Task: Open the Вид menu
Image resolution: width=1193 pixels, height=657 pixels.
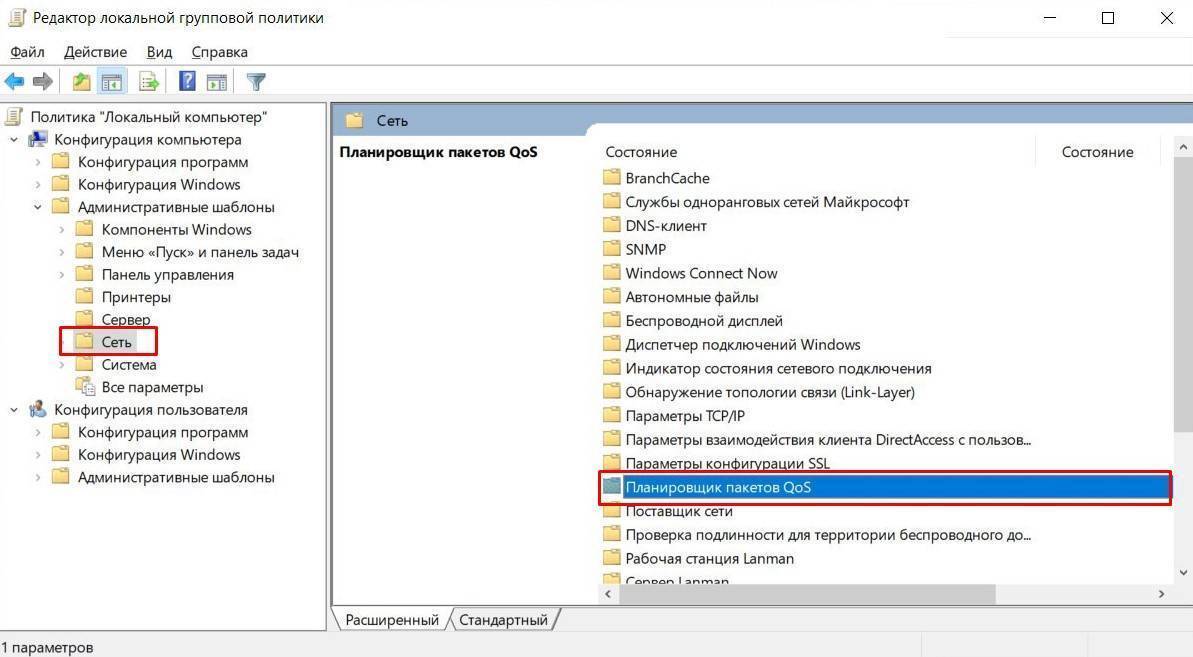Action: tap(159, 52)
